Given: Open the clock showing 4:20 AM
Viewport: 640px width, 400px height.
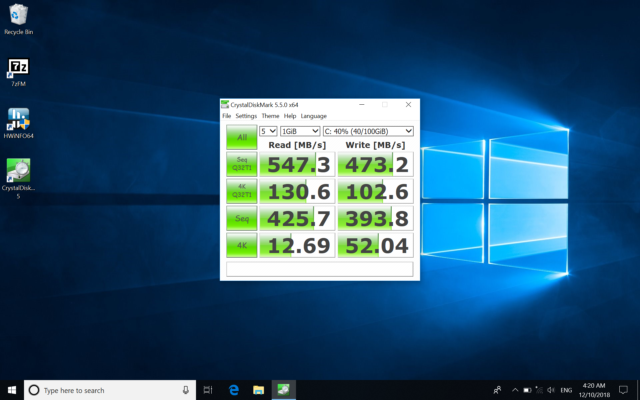Looking at the screenshot, I should (594, 390).
